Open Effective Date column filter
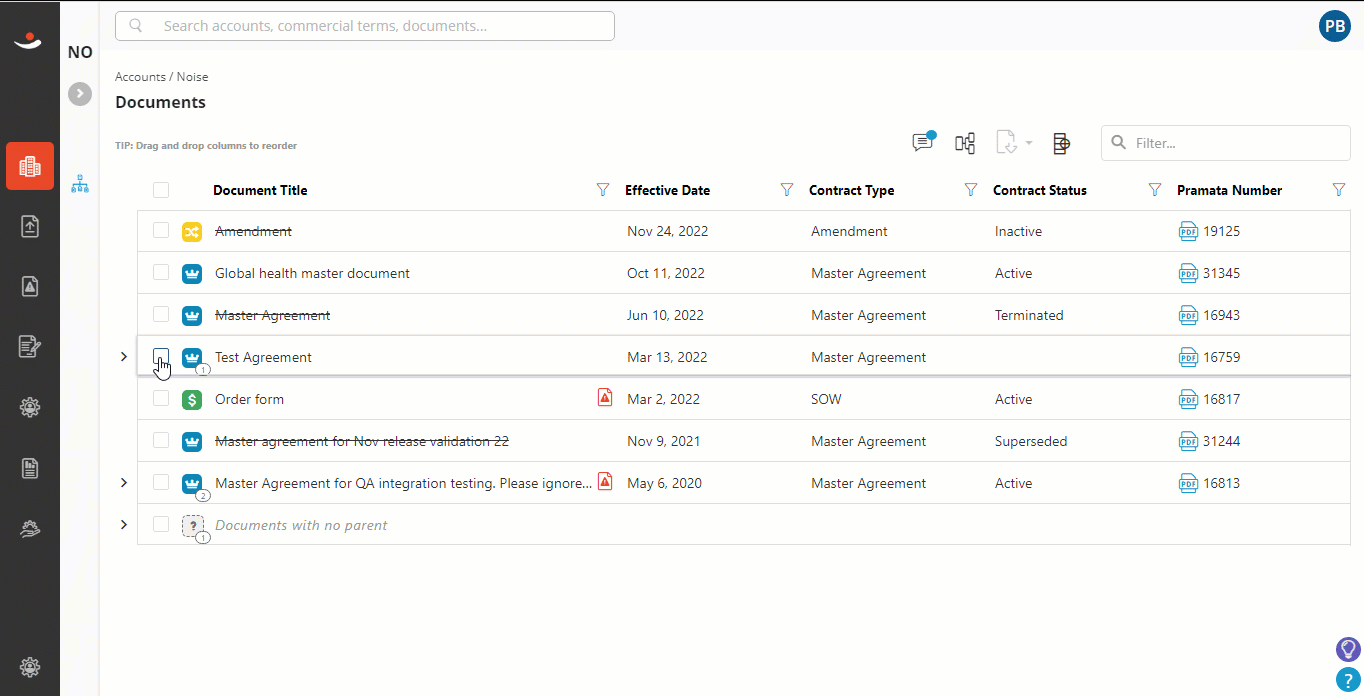Screen dimensions: 1364x696 coord(787,190)
